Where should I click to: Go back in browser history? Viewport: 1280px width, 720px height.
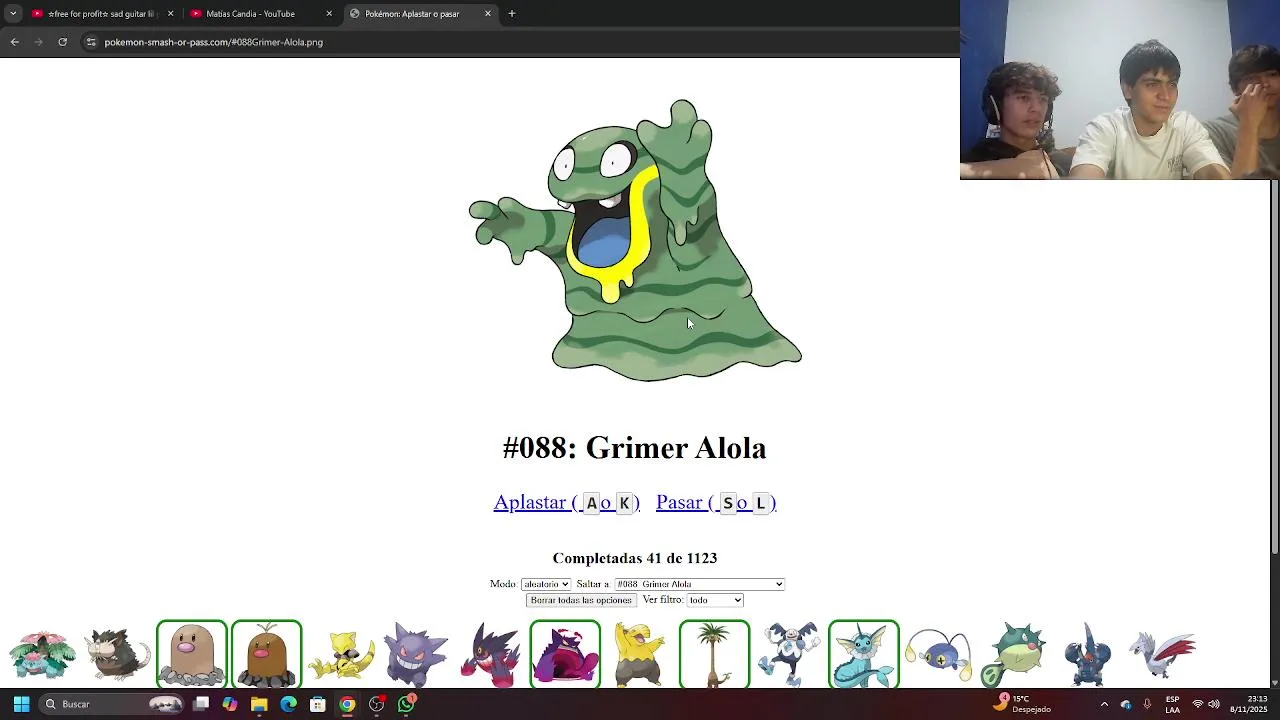[14, 42]
